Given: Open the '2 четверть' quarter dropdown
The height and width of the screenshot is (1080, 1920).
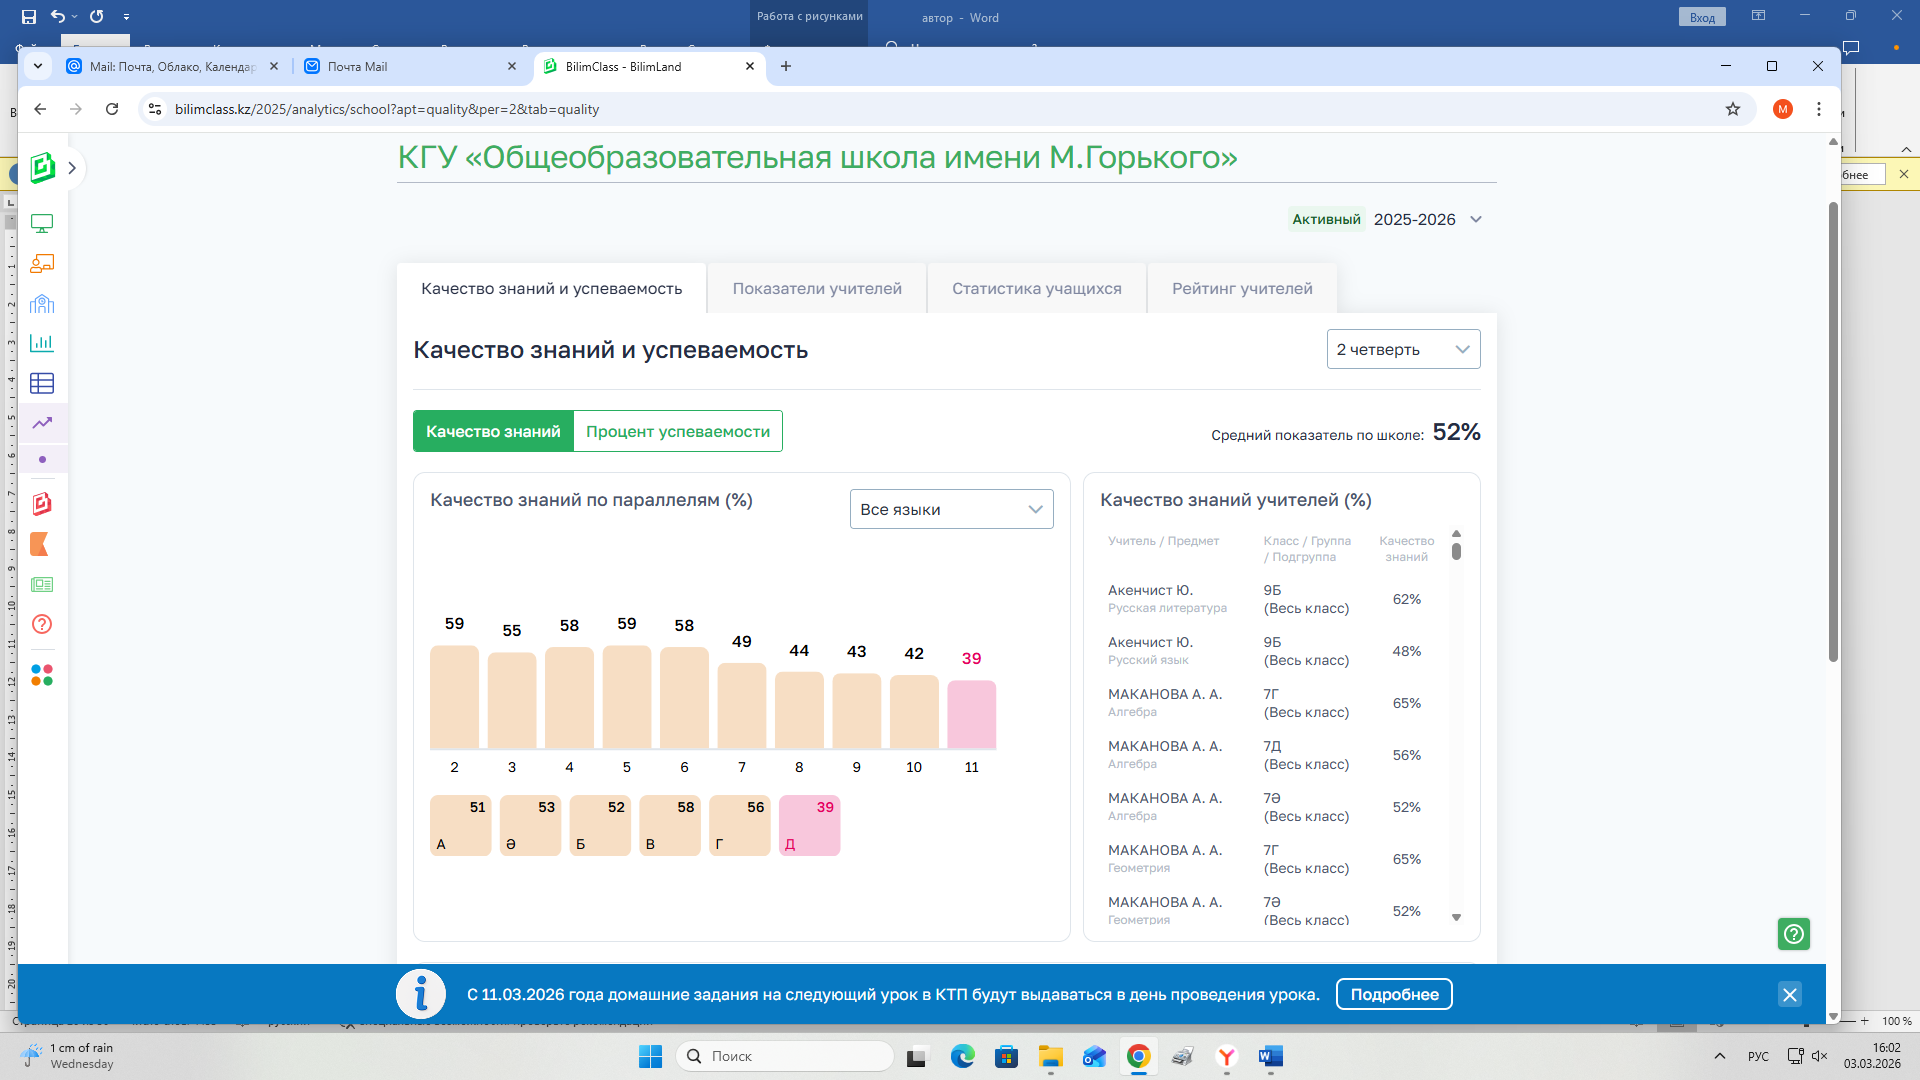Looking at the screenshot, I should [1402, 349].
